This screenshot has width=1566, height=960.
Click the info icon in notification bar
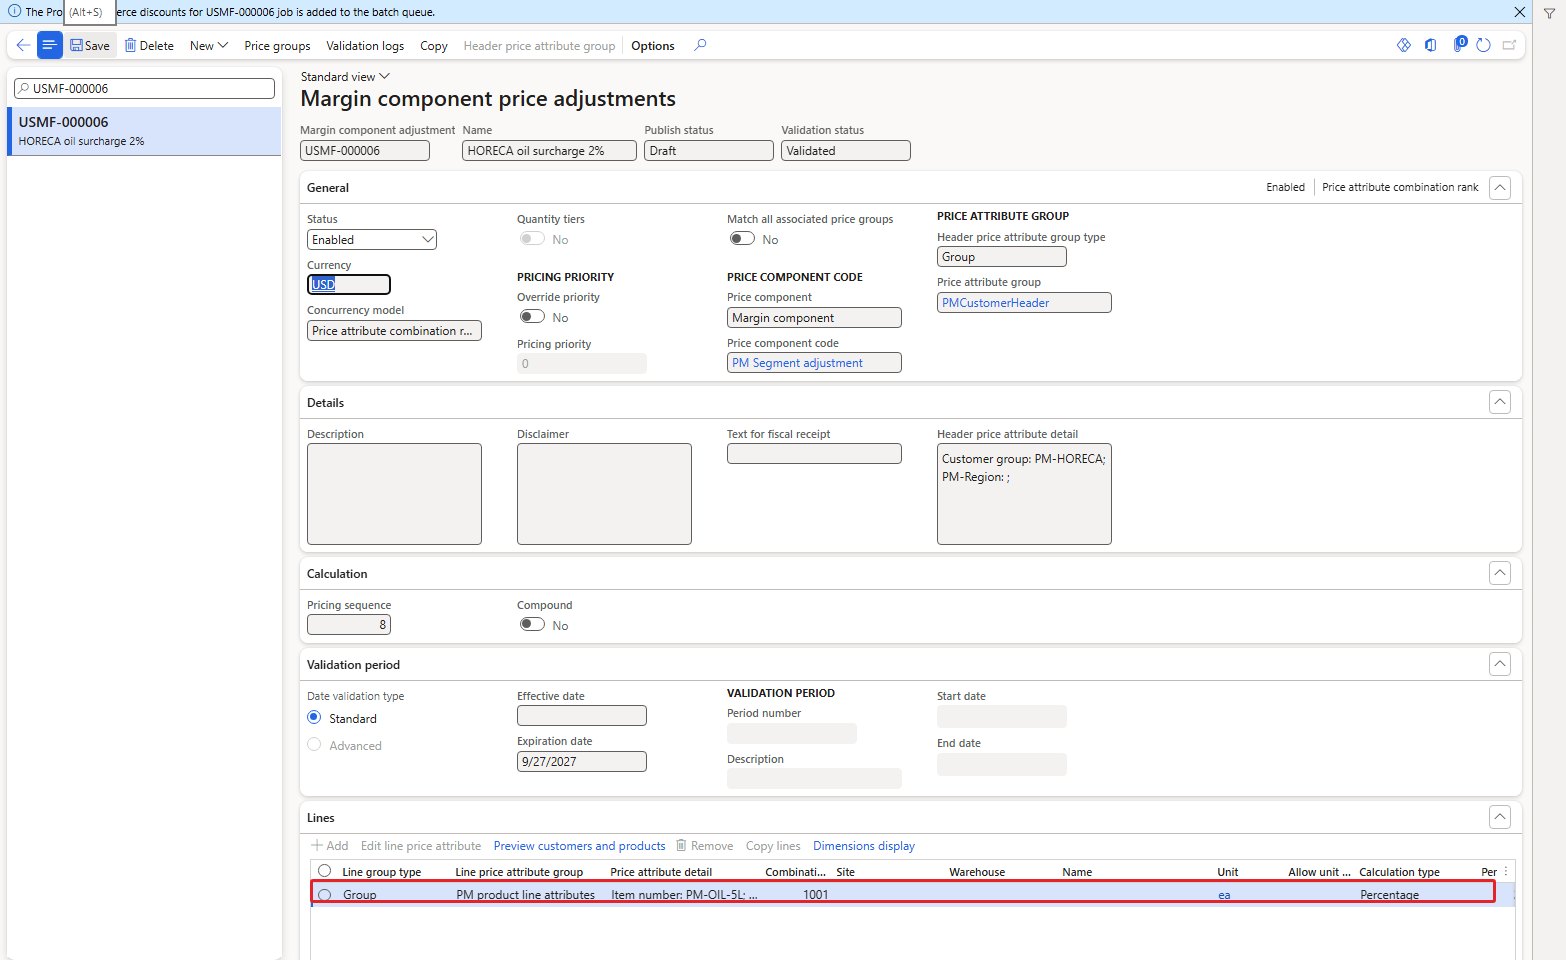click(14, 11)
